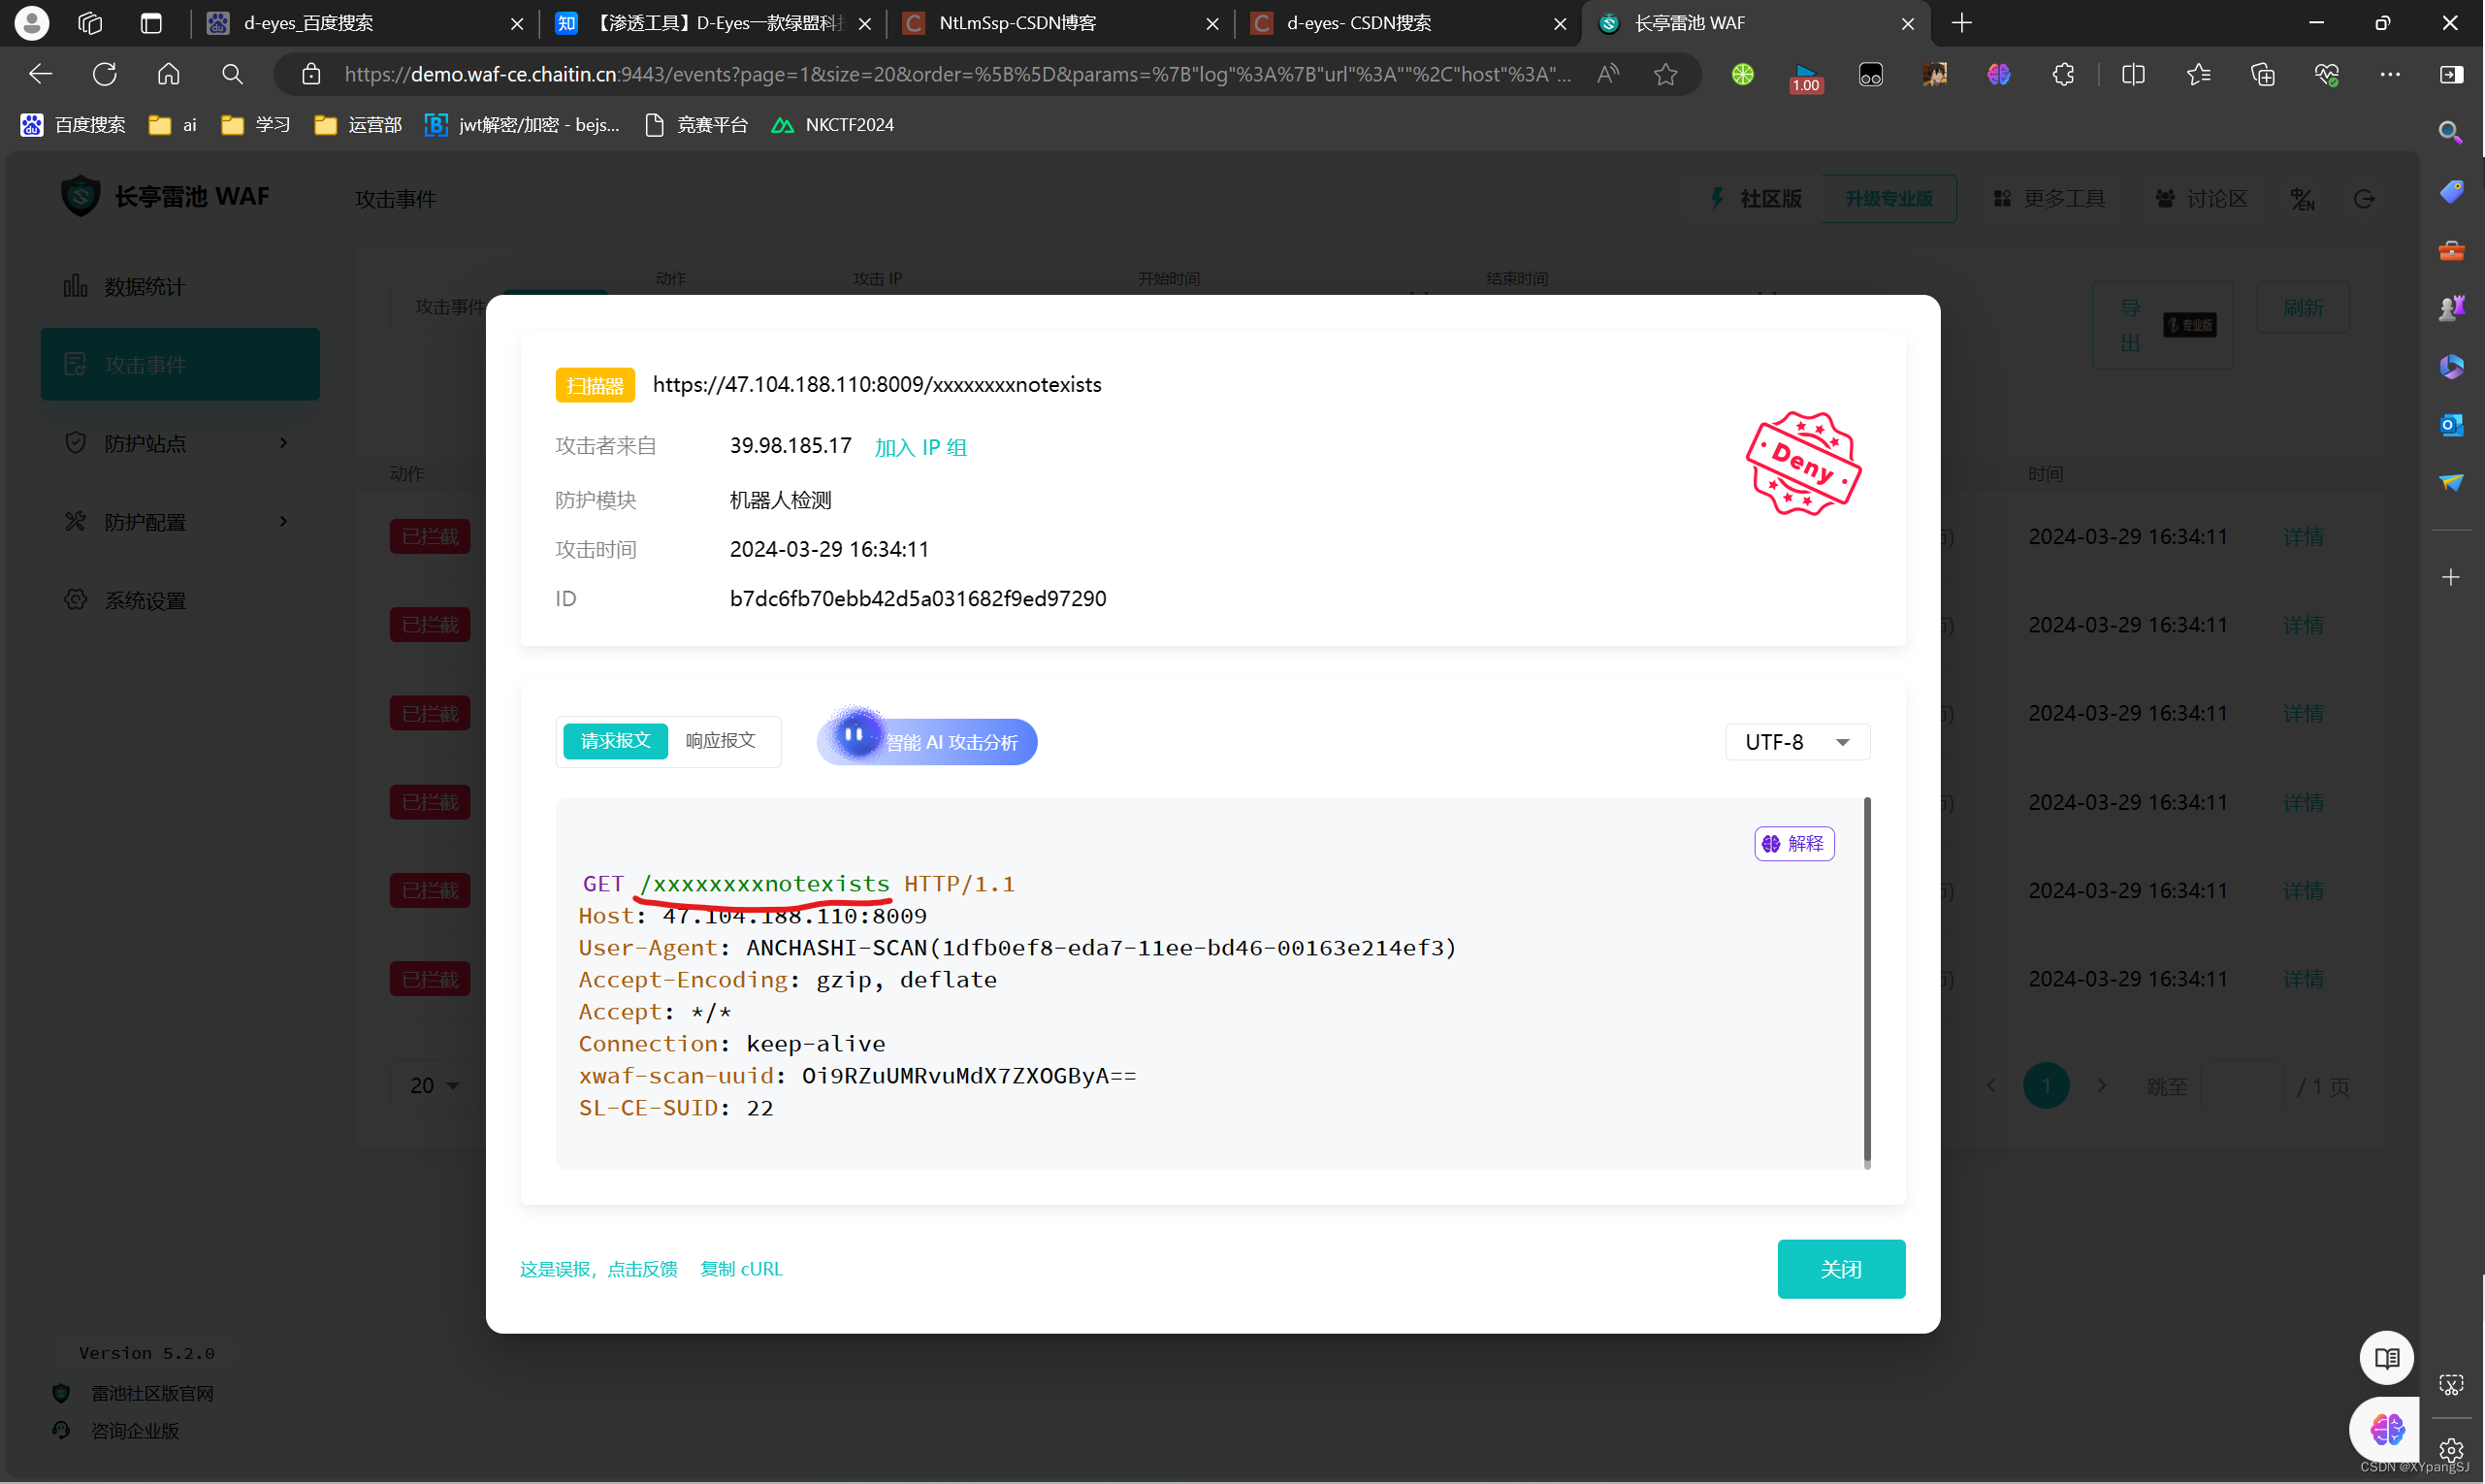Open the UTF-8 encoding dropdown
The image size is (2485, 1484).
[x=1797, y=741]
